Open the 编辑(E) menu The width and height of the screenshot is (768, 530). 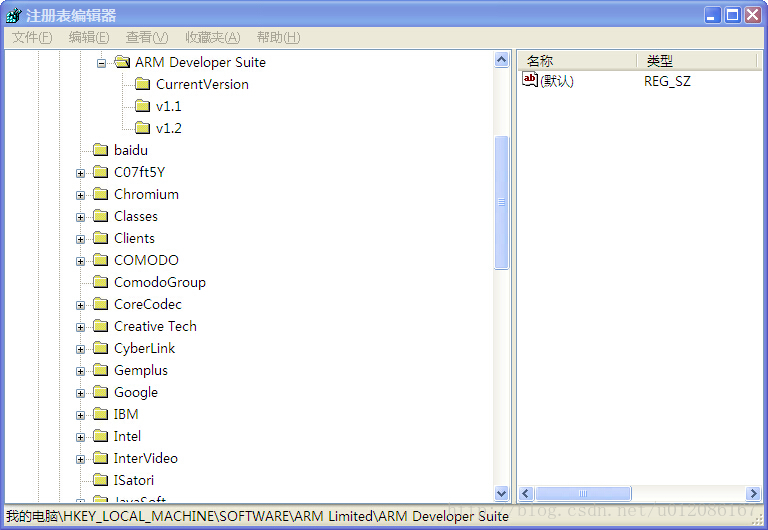pos(89,37)
